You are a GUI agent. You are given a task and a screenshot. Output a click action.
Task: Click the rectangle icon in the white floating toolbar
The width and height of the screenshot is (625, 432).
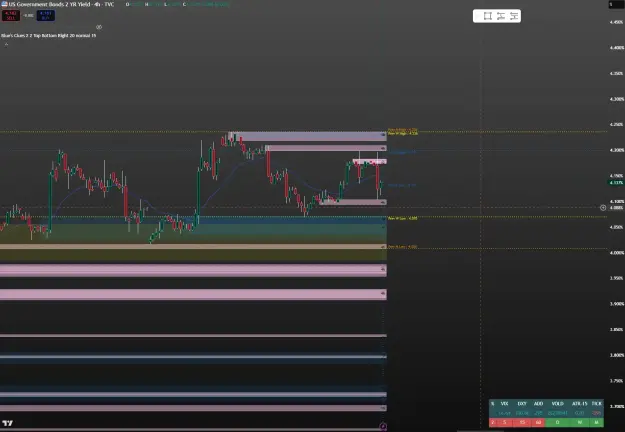point(487,16)
